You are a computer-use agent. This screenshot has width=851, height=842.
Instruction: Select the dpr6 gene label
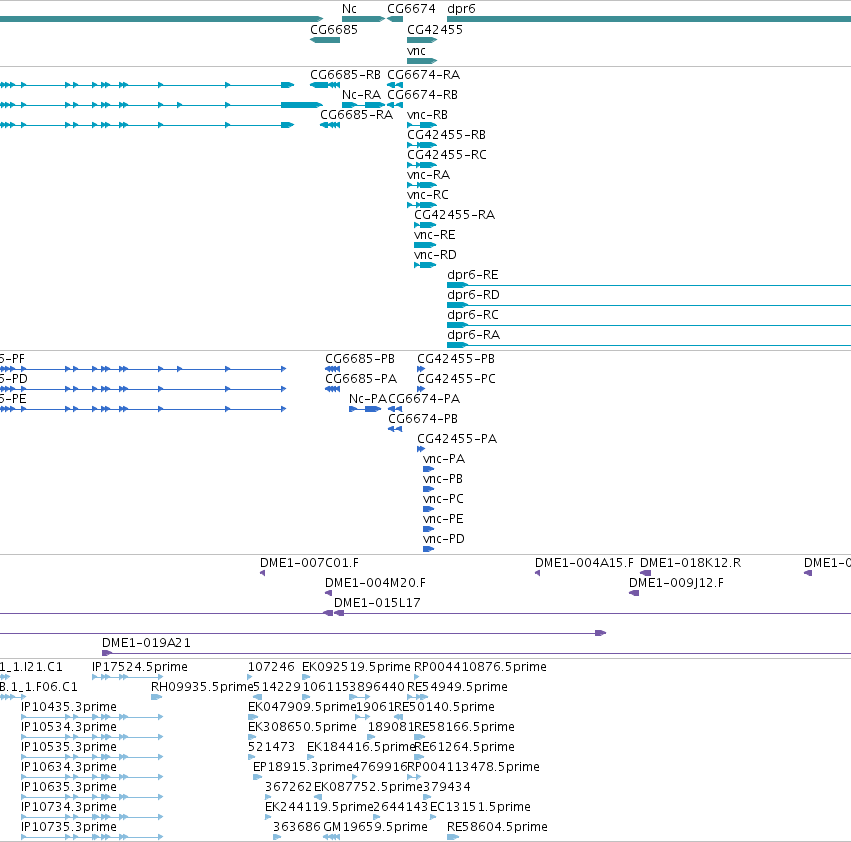tap(461, 9)
